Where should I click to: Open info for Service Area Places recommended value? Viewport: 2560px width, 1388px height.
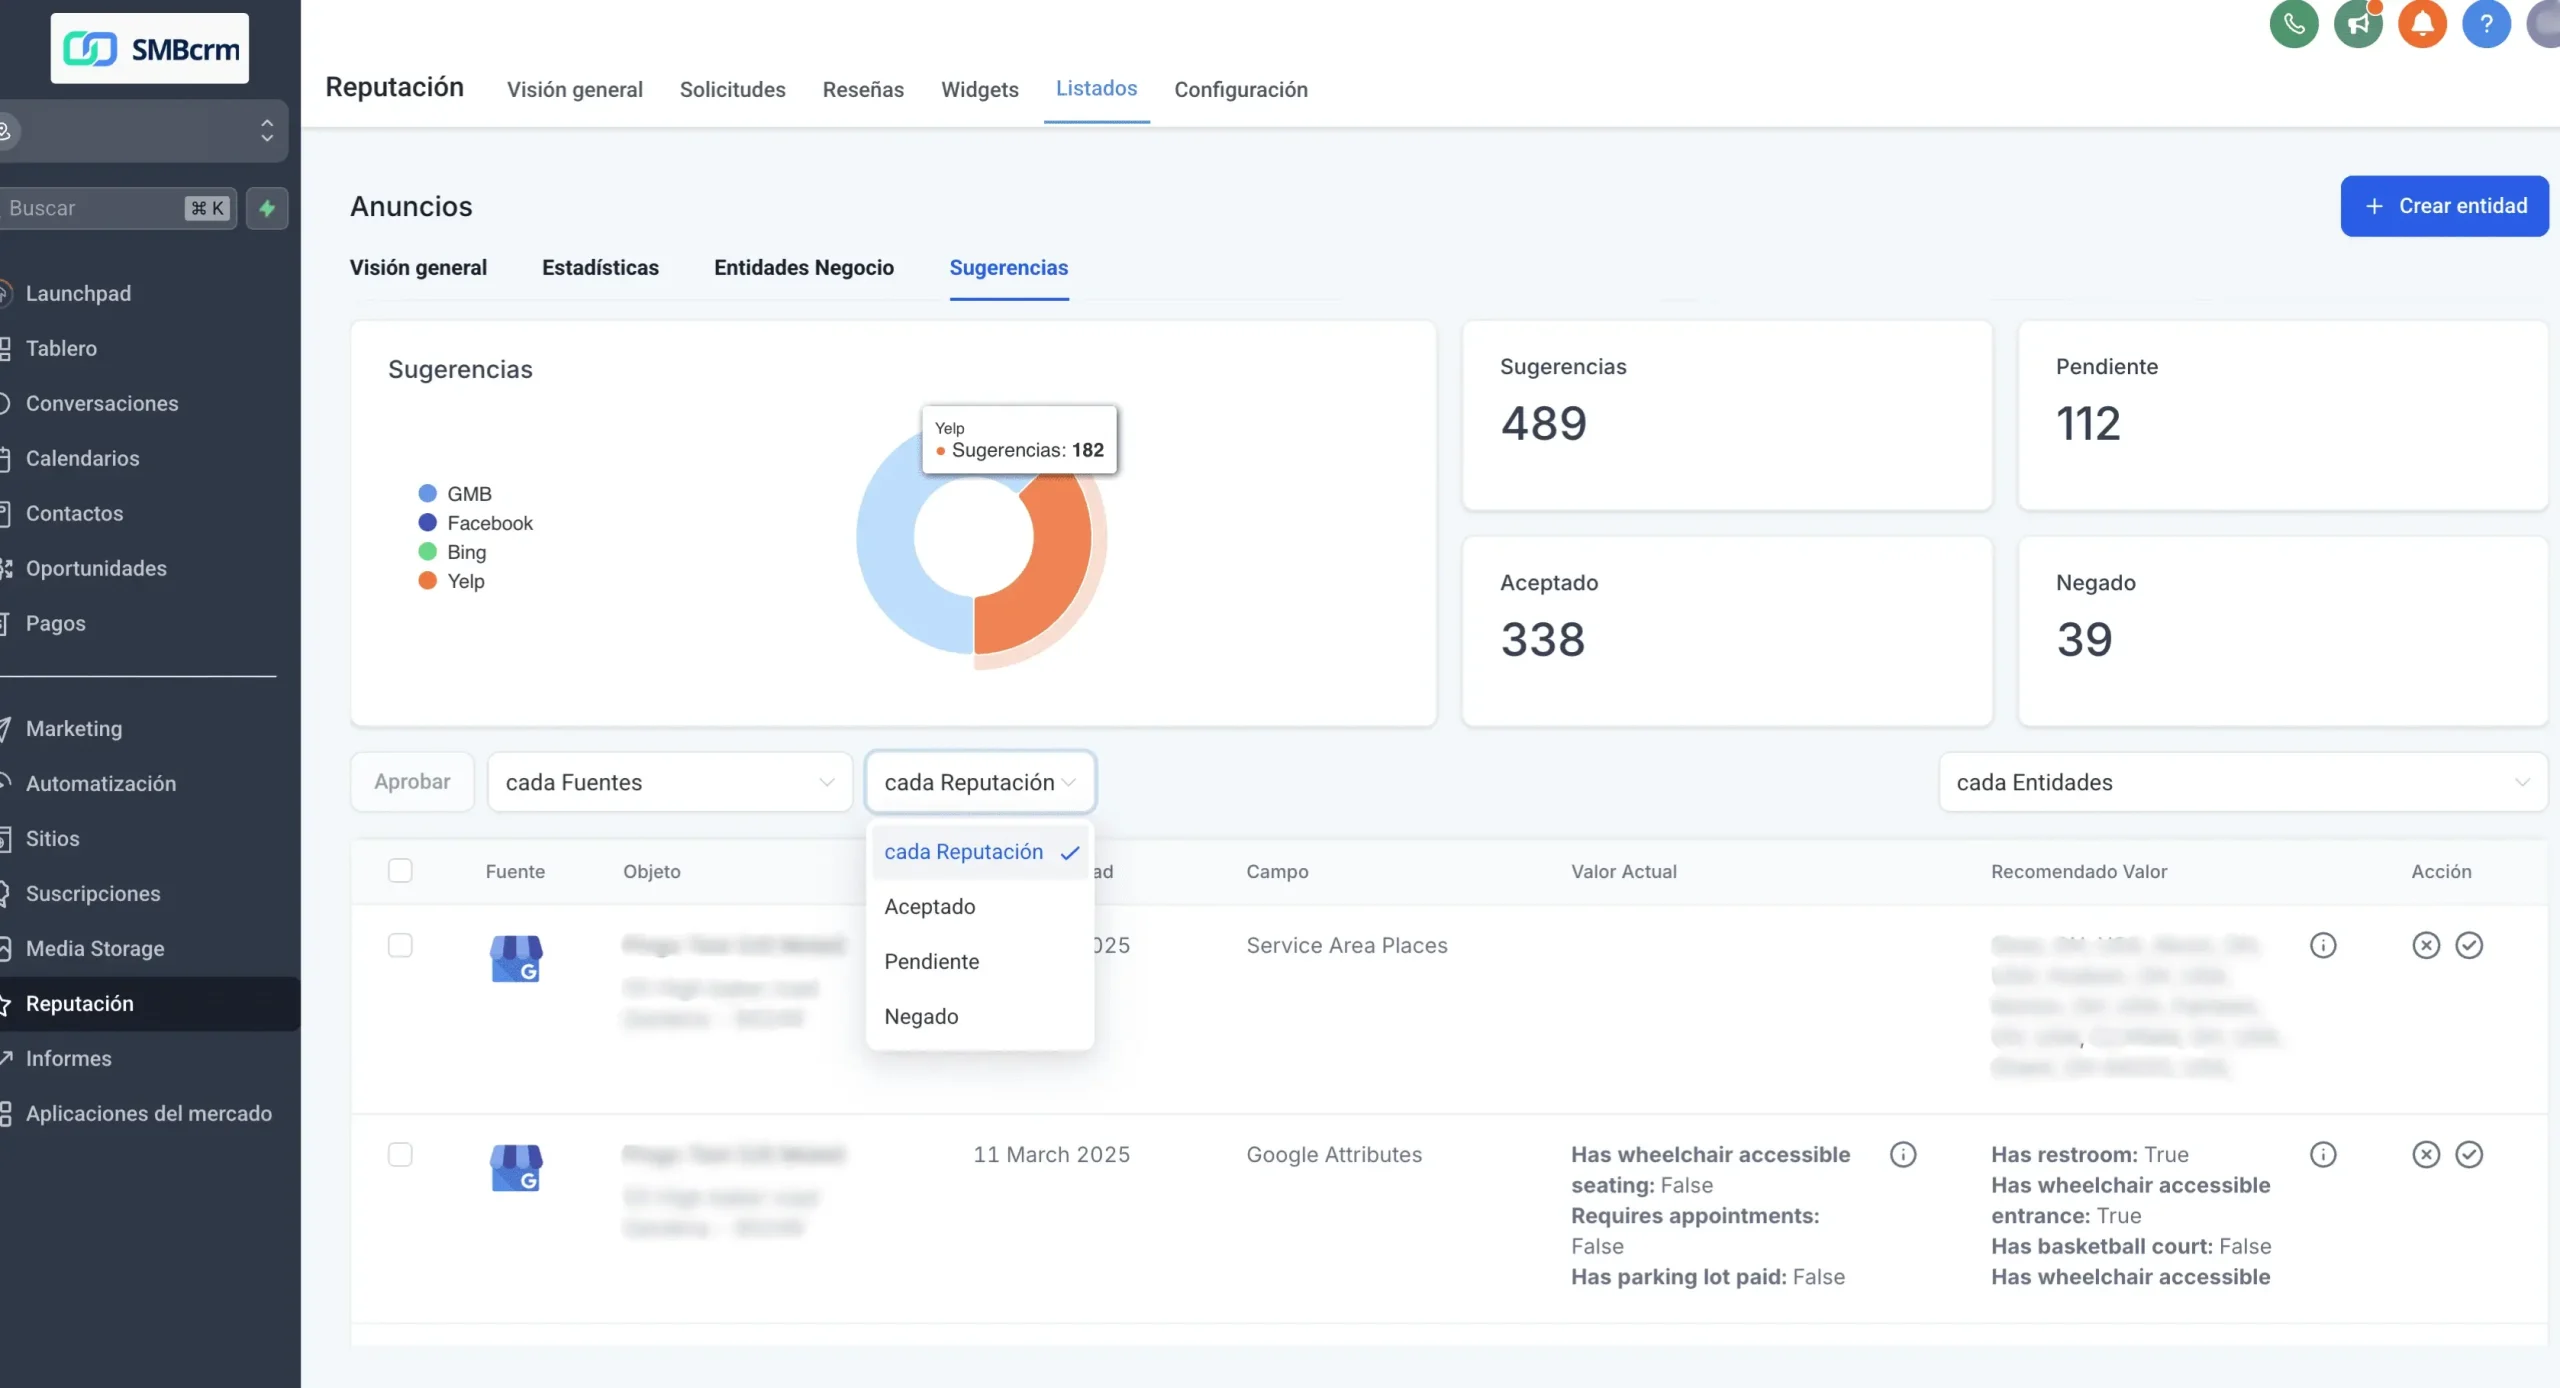point(2323,945)
